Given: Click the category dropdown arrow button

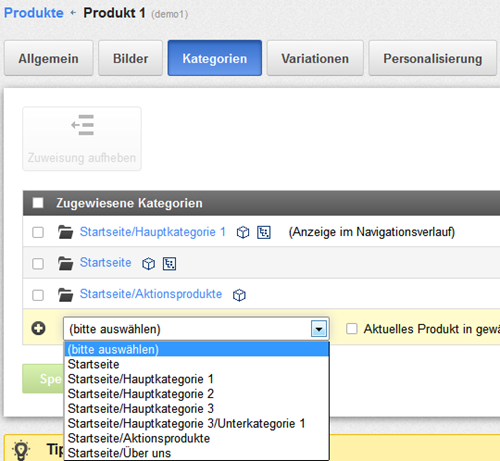Looking at the screenshot, I should click(x=319, y=329).
